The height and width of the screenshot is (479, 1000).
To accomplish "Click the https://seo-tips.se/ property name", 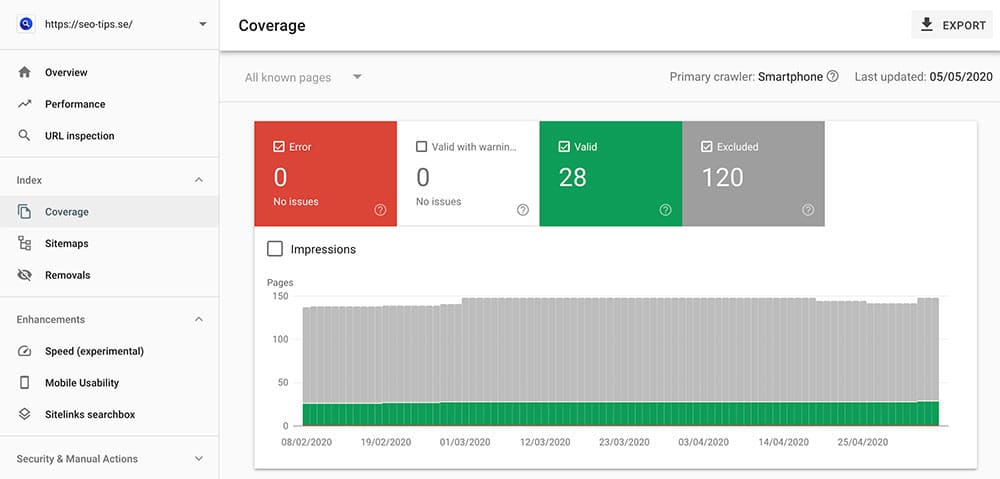I will (x=89, y=24).
